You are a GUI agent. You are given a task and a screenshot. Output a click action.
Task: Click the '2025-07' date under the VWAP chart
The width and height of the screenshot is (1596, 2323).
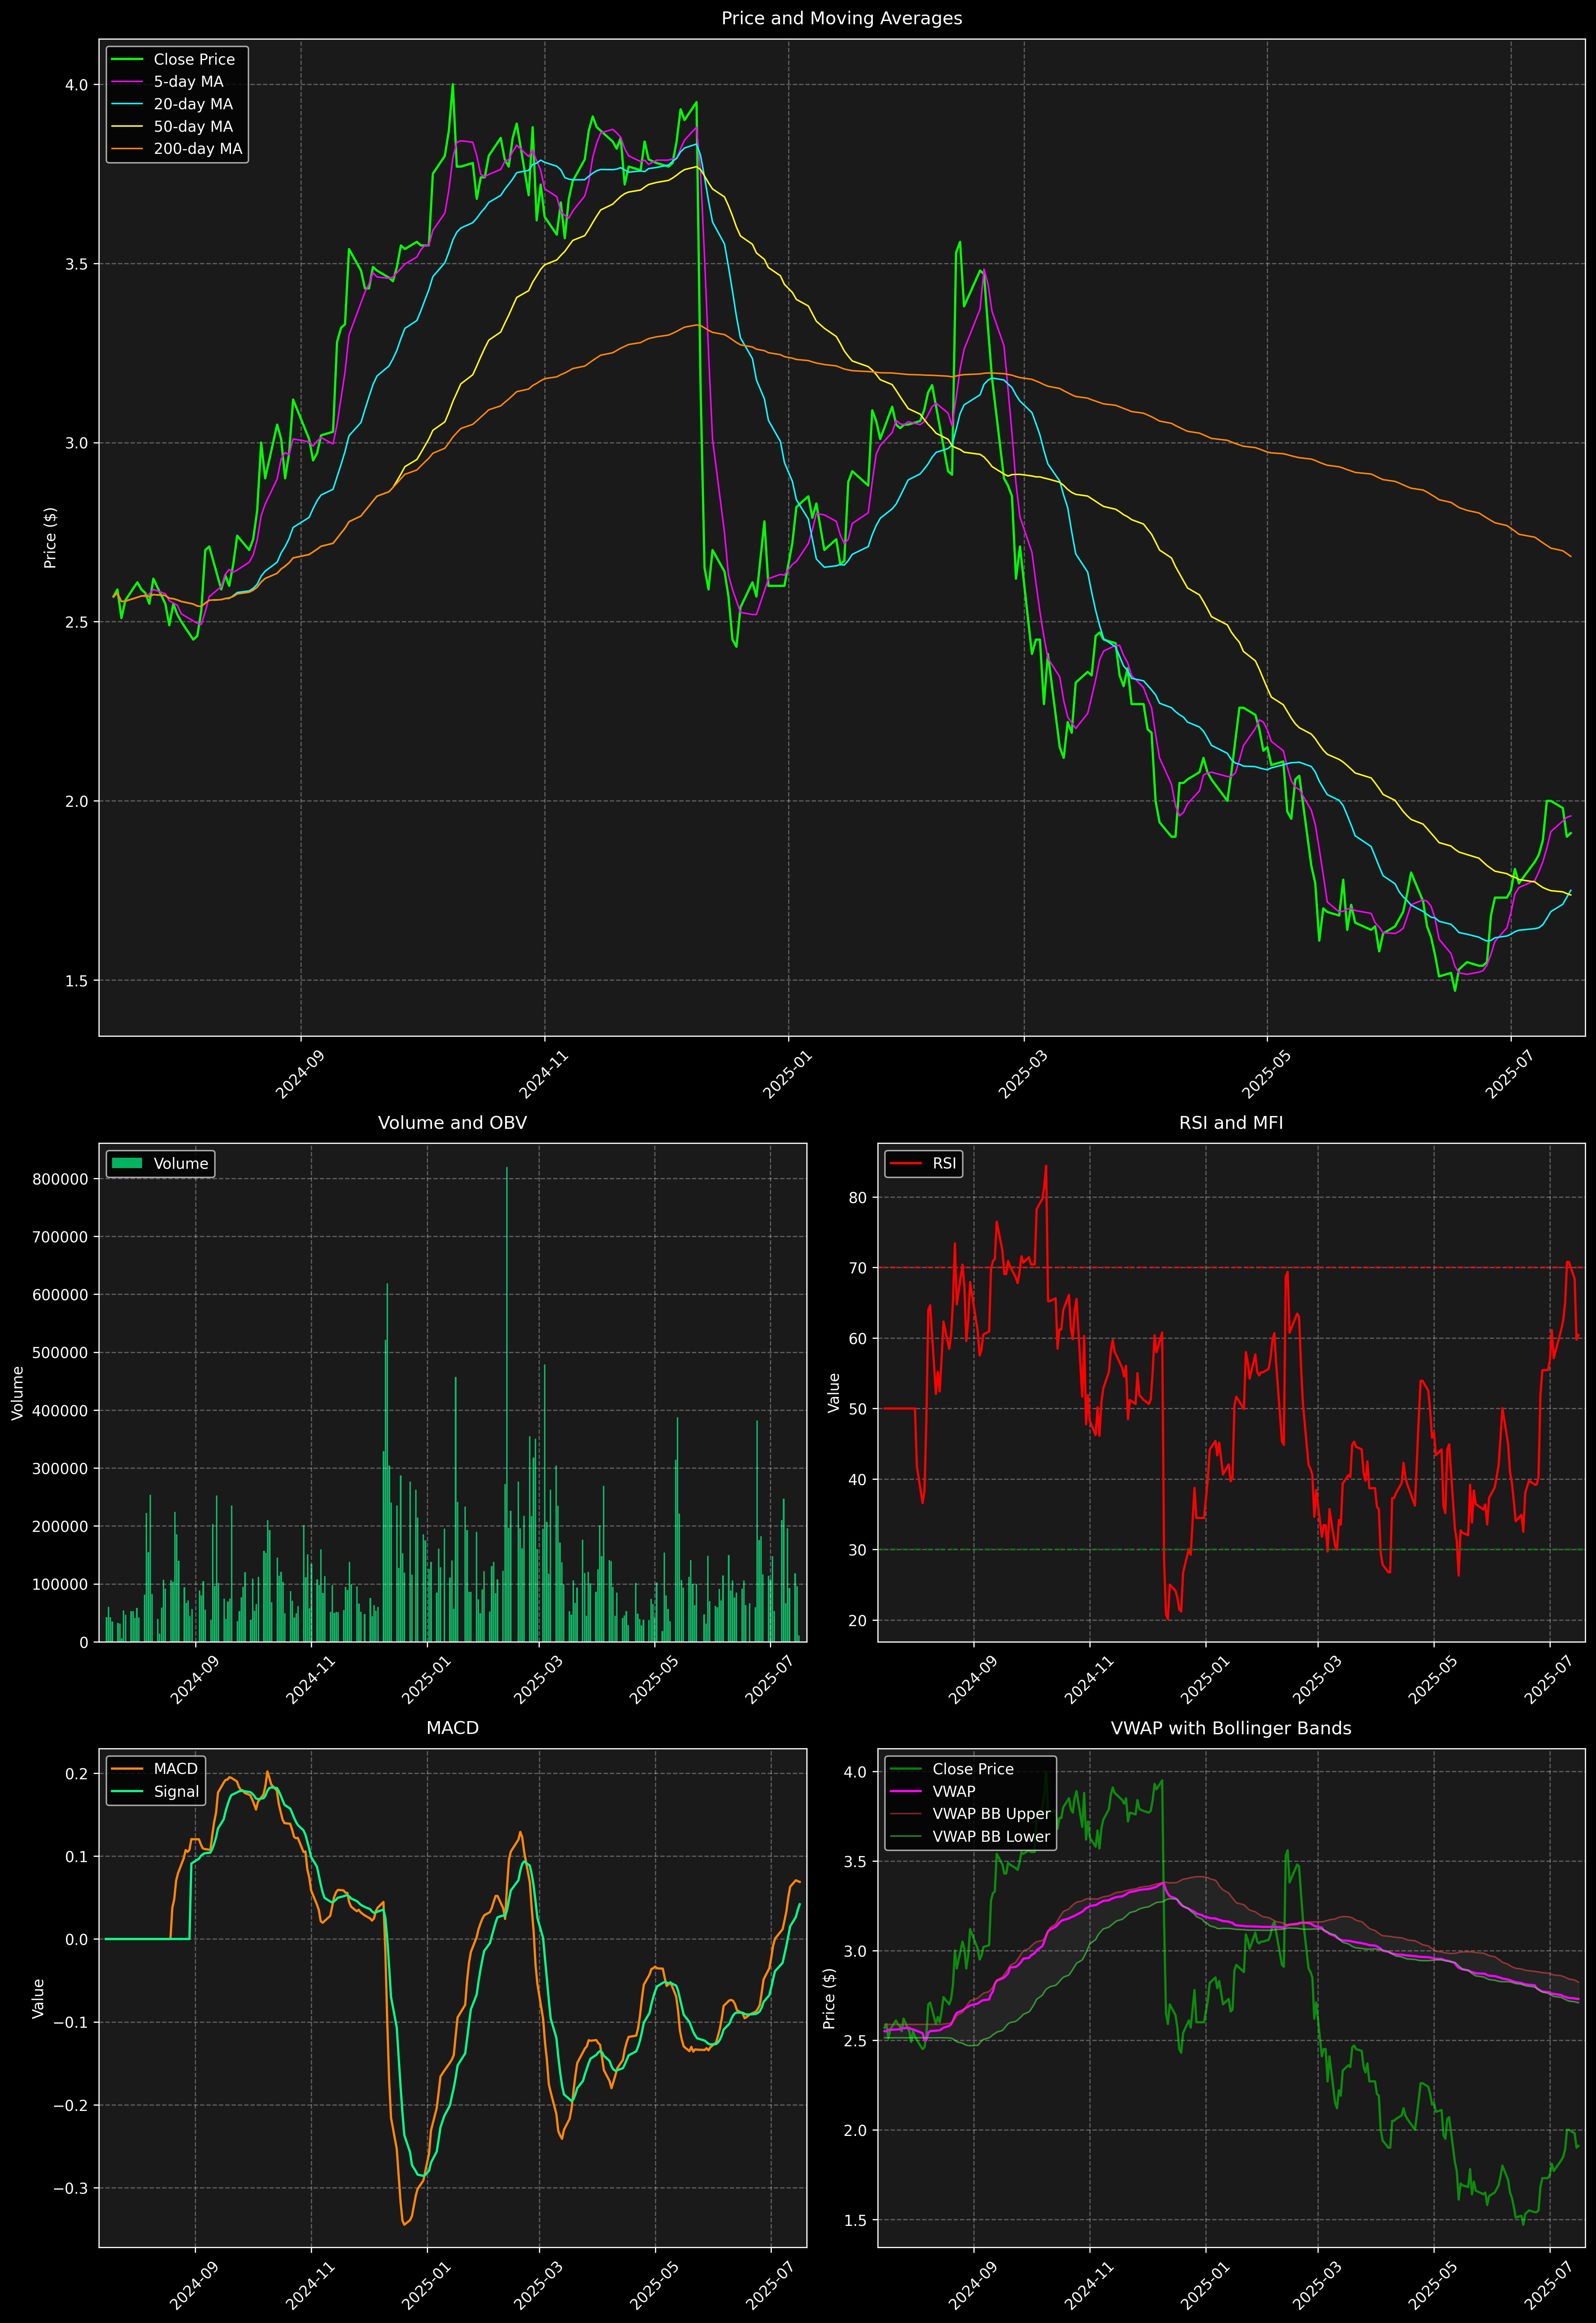(1549, 2286)
